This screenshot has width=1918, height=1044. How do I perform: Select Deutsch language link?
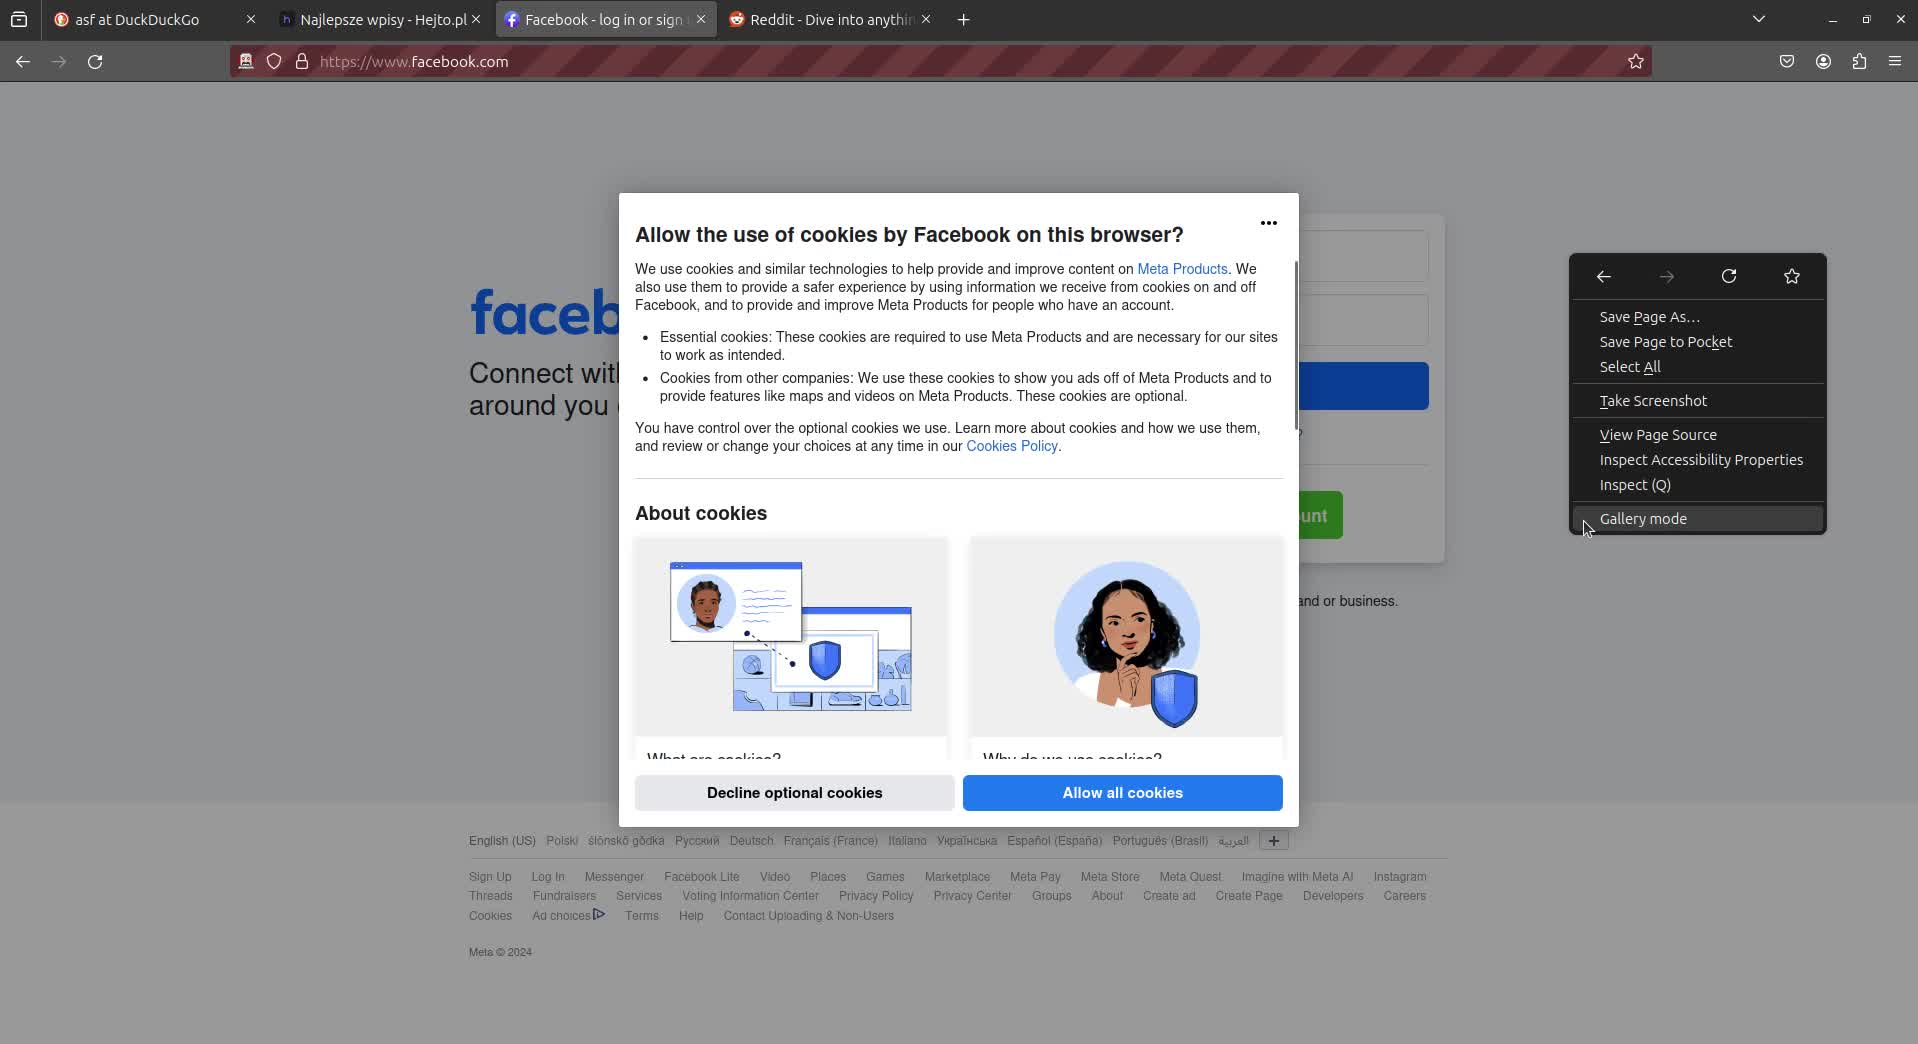[751, 841]
